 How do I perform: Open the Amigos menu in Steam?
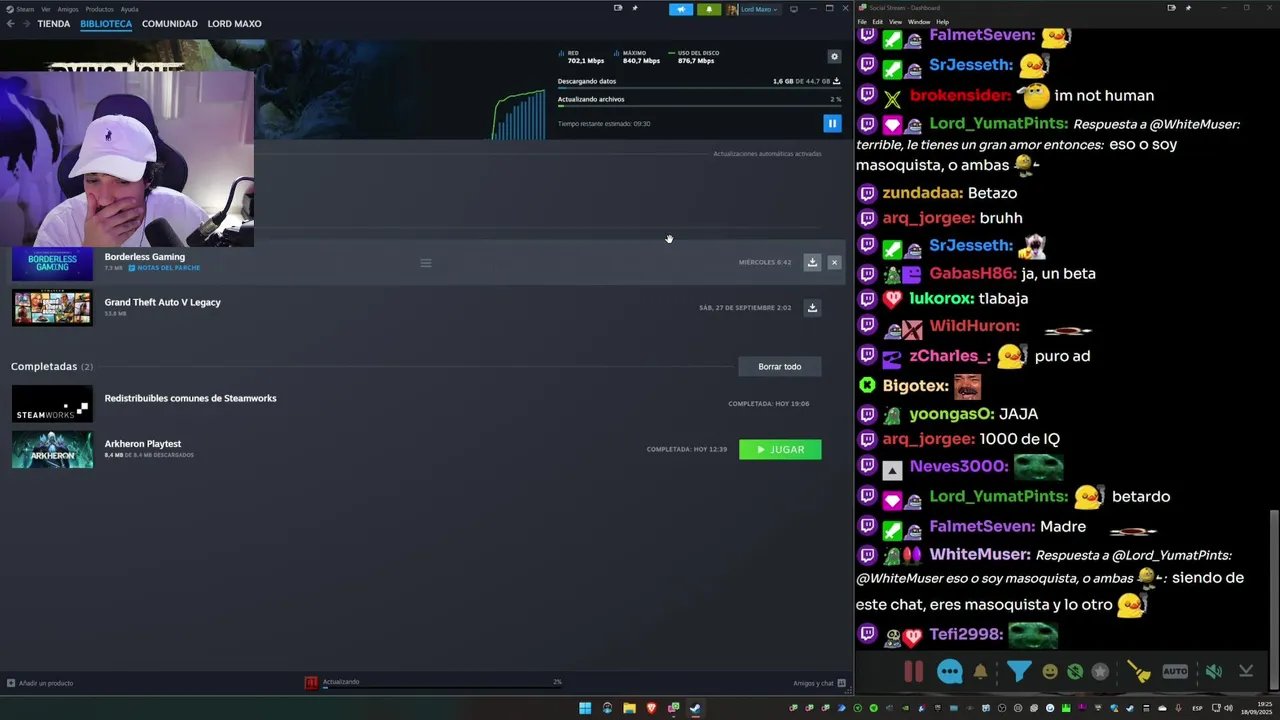(x=68, y=9)
